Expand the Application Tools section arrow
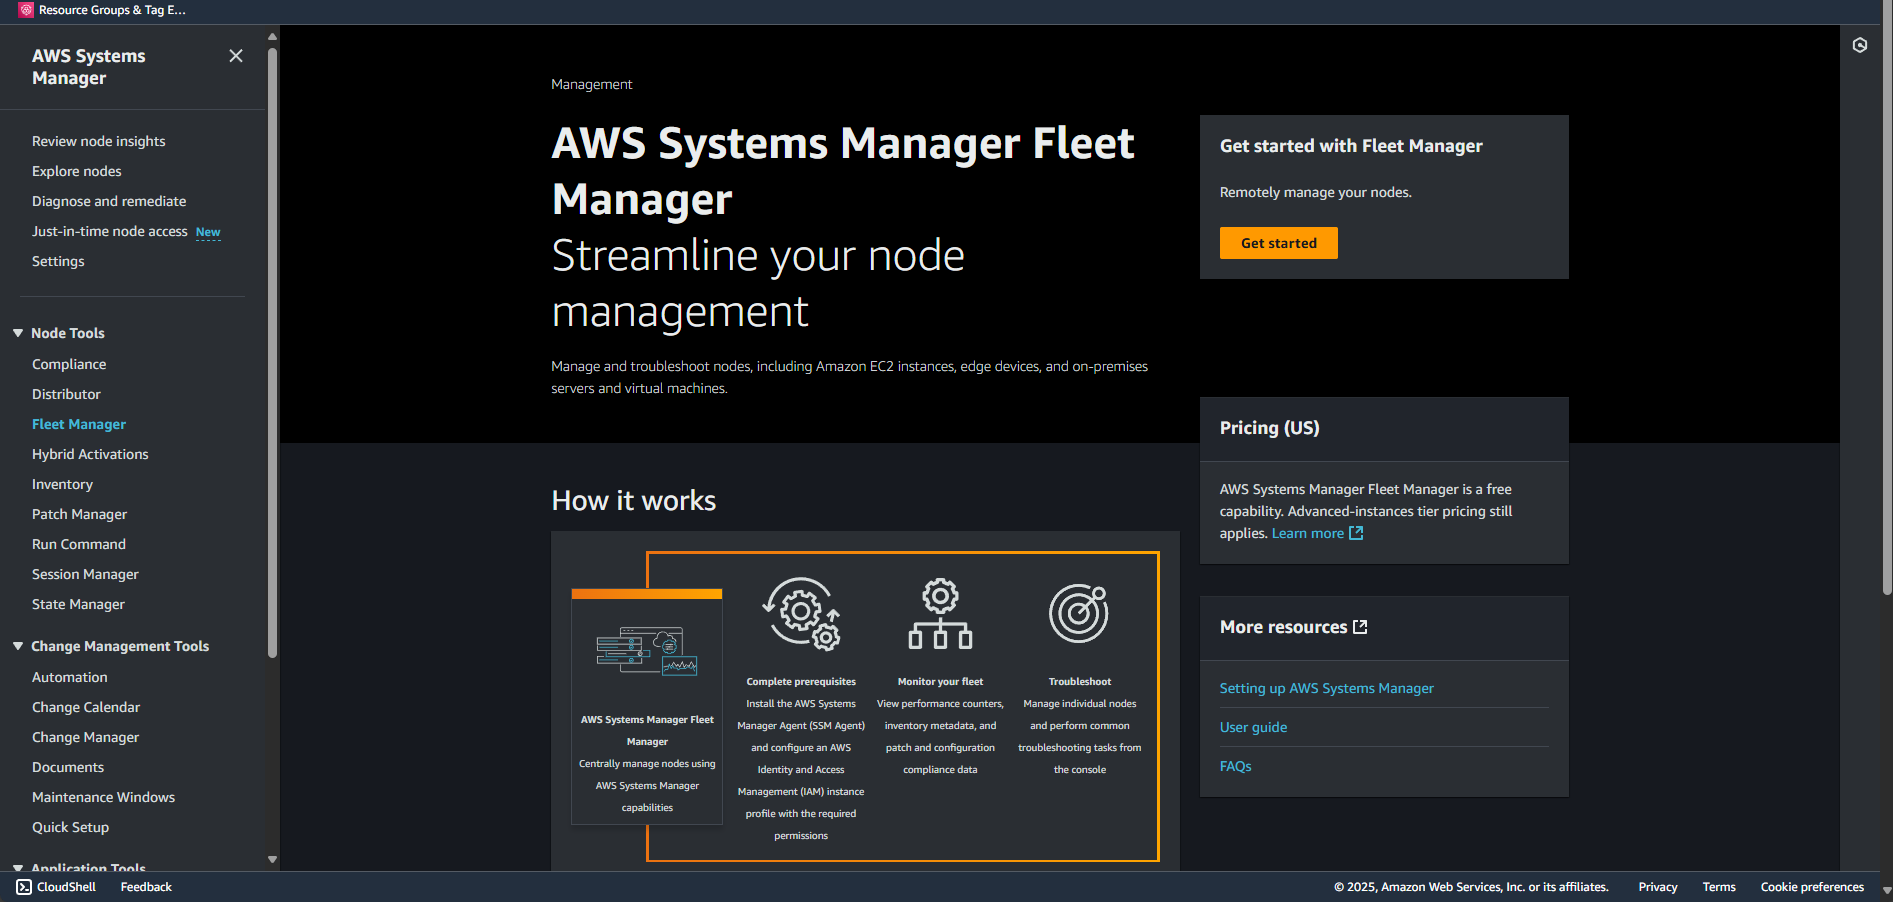This screenshot has height=902, width=1893. tap(18, 867)
